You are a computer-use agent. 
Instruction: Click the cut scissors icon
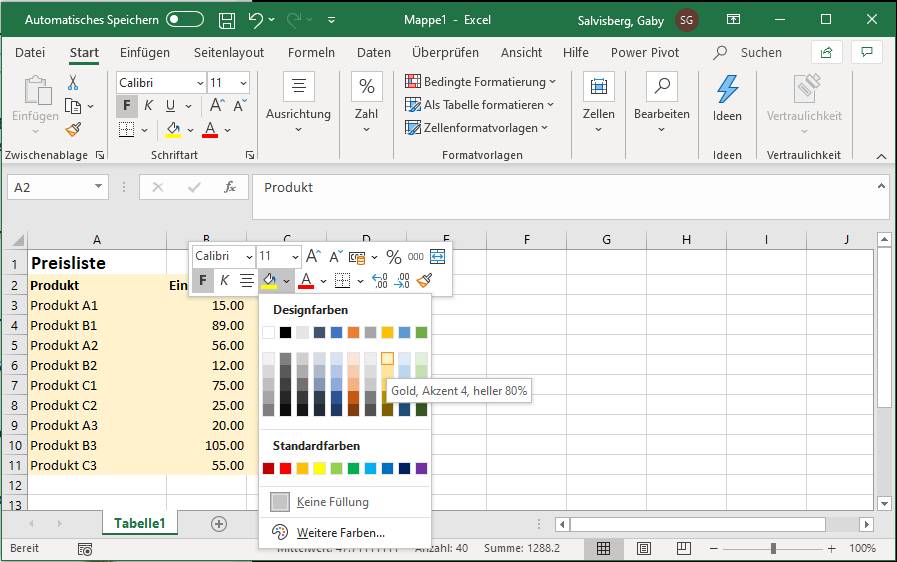(73, 83)
